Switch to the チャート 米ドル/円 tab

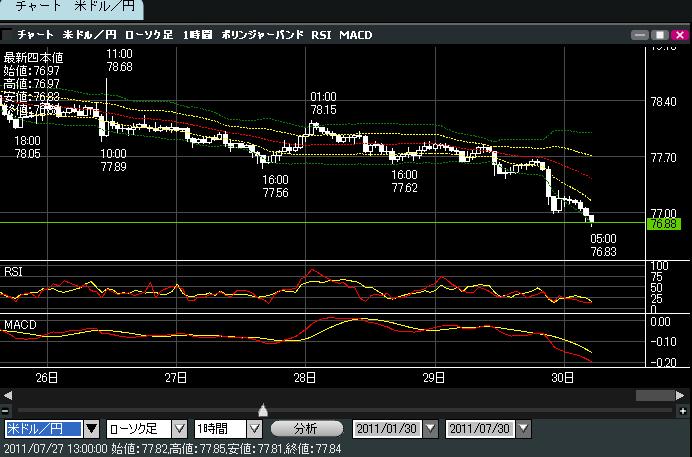[70, 9]
